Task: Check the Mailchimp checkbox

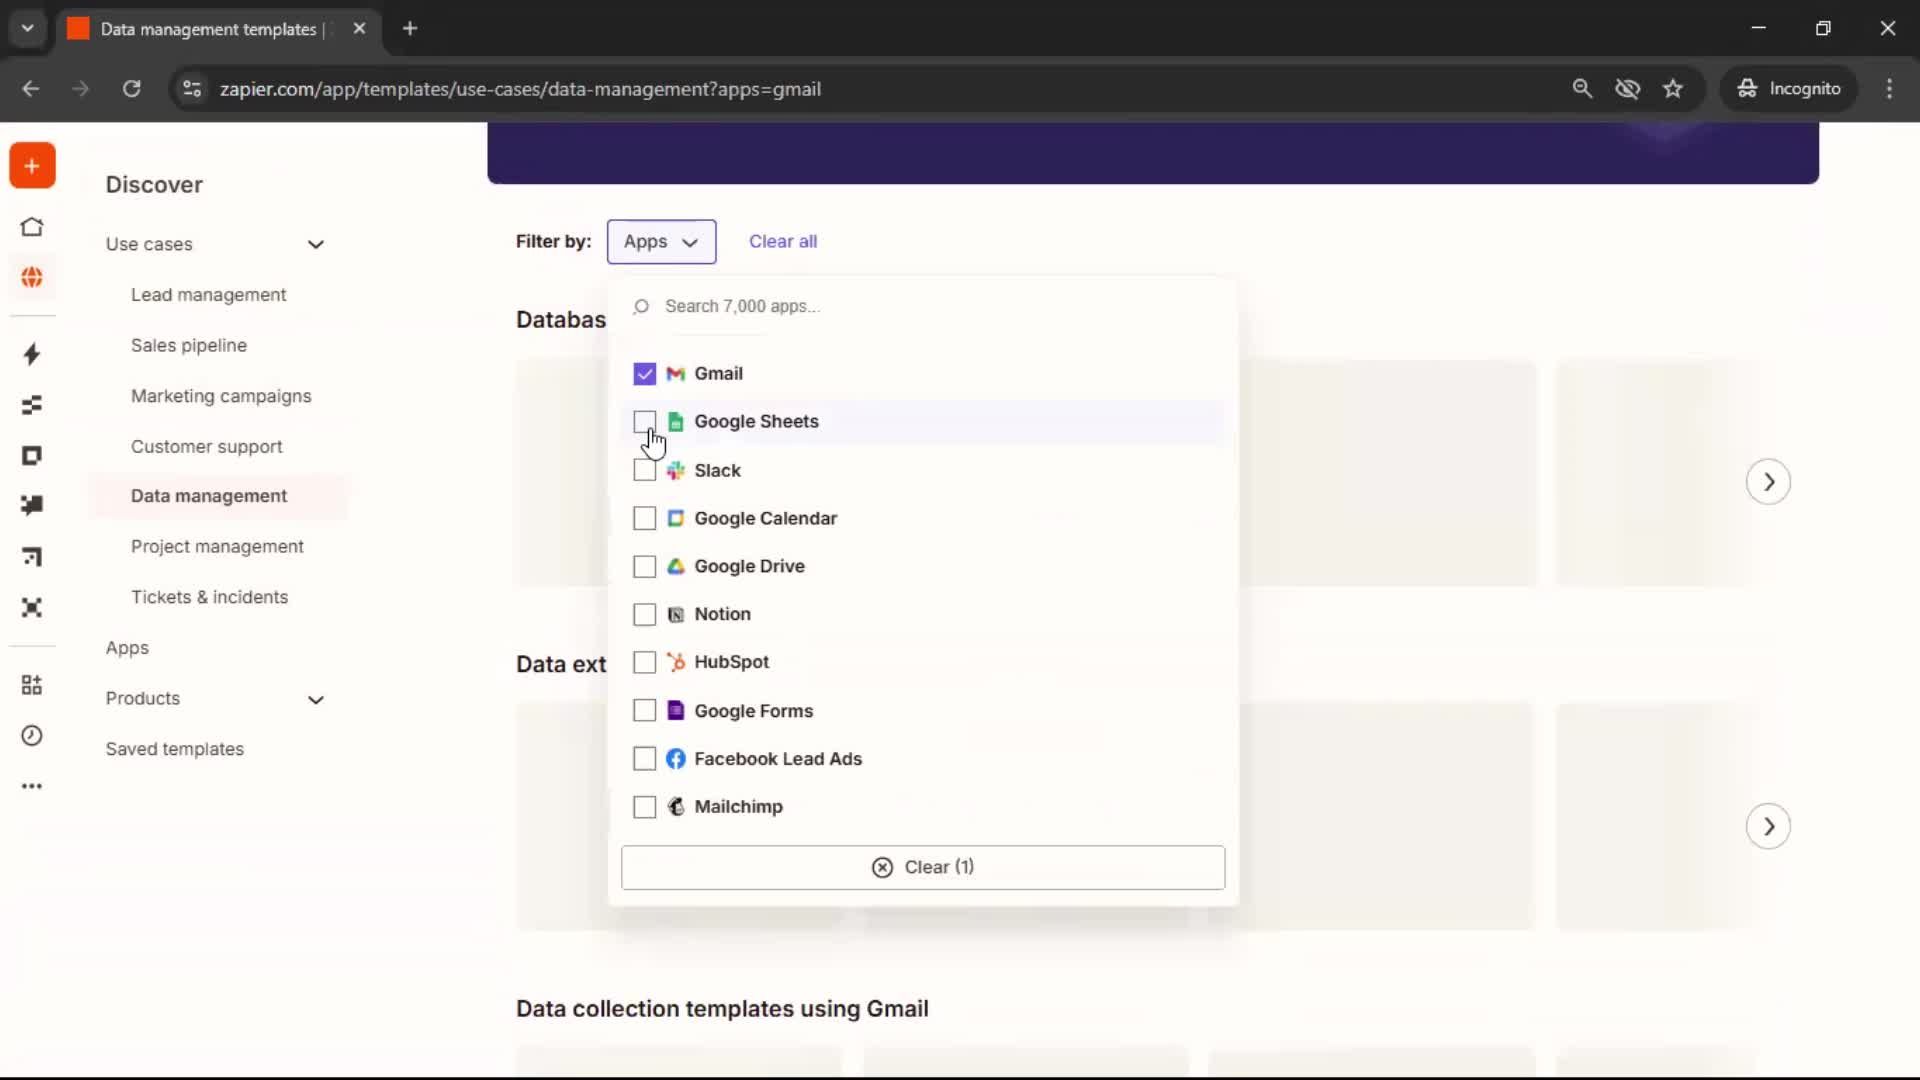Action: tap(645, 807)
